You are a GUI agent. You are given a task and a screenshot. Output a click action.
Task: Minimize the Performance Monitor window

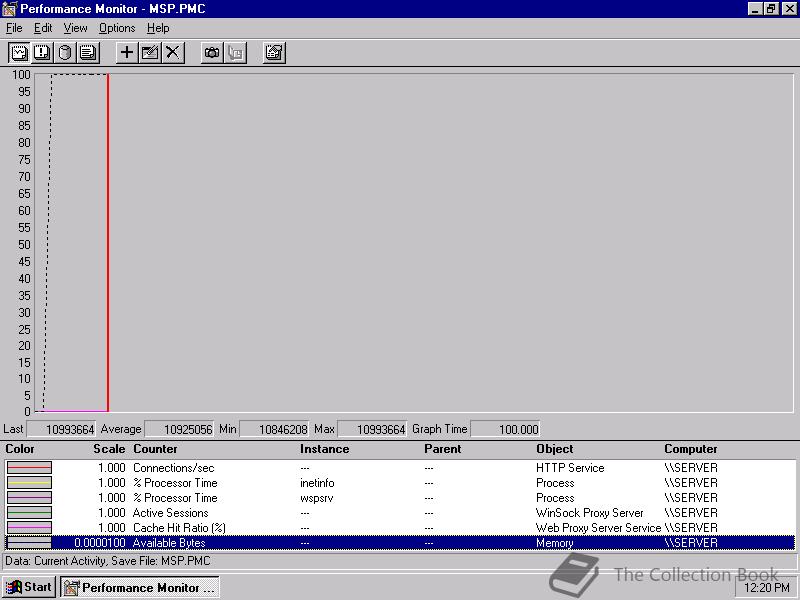click(x=755, y=9)
